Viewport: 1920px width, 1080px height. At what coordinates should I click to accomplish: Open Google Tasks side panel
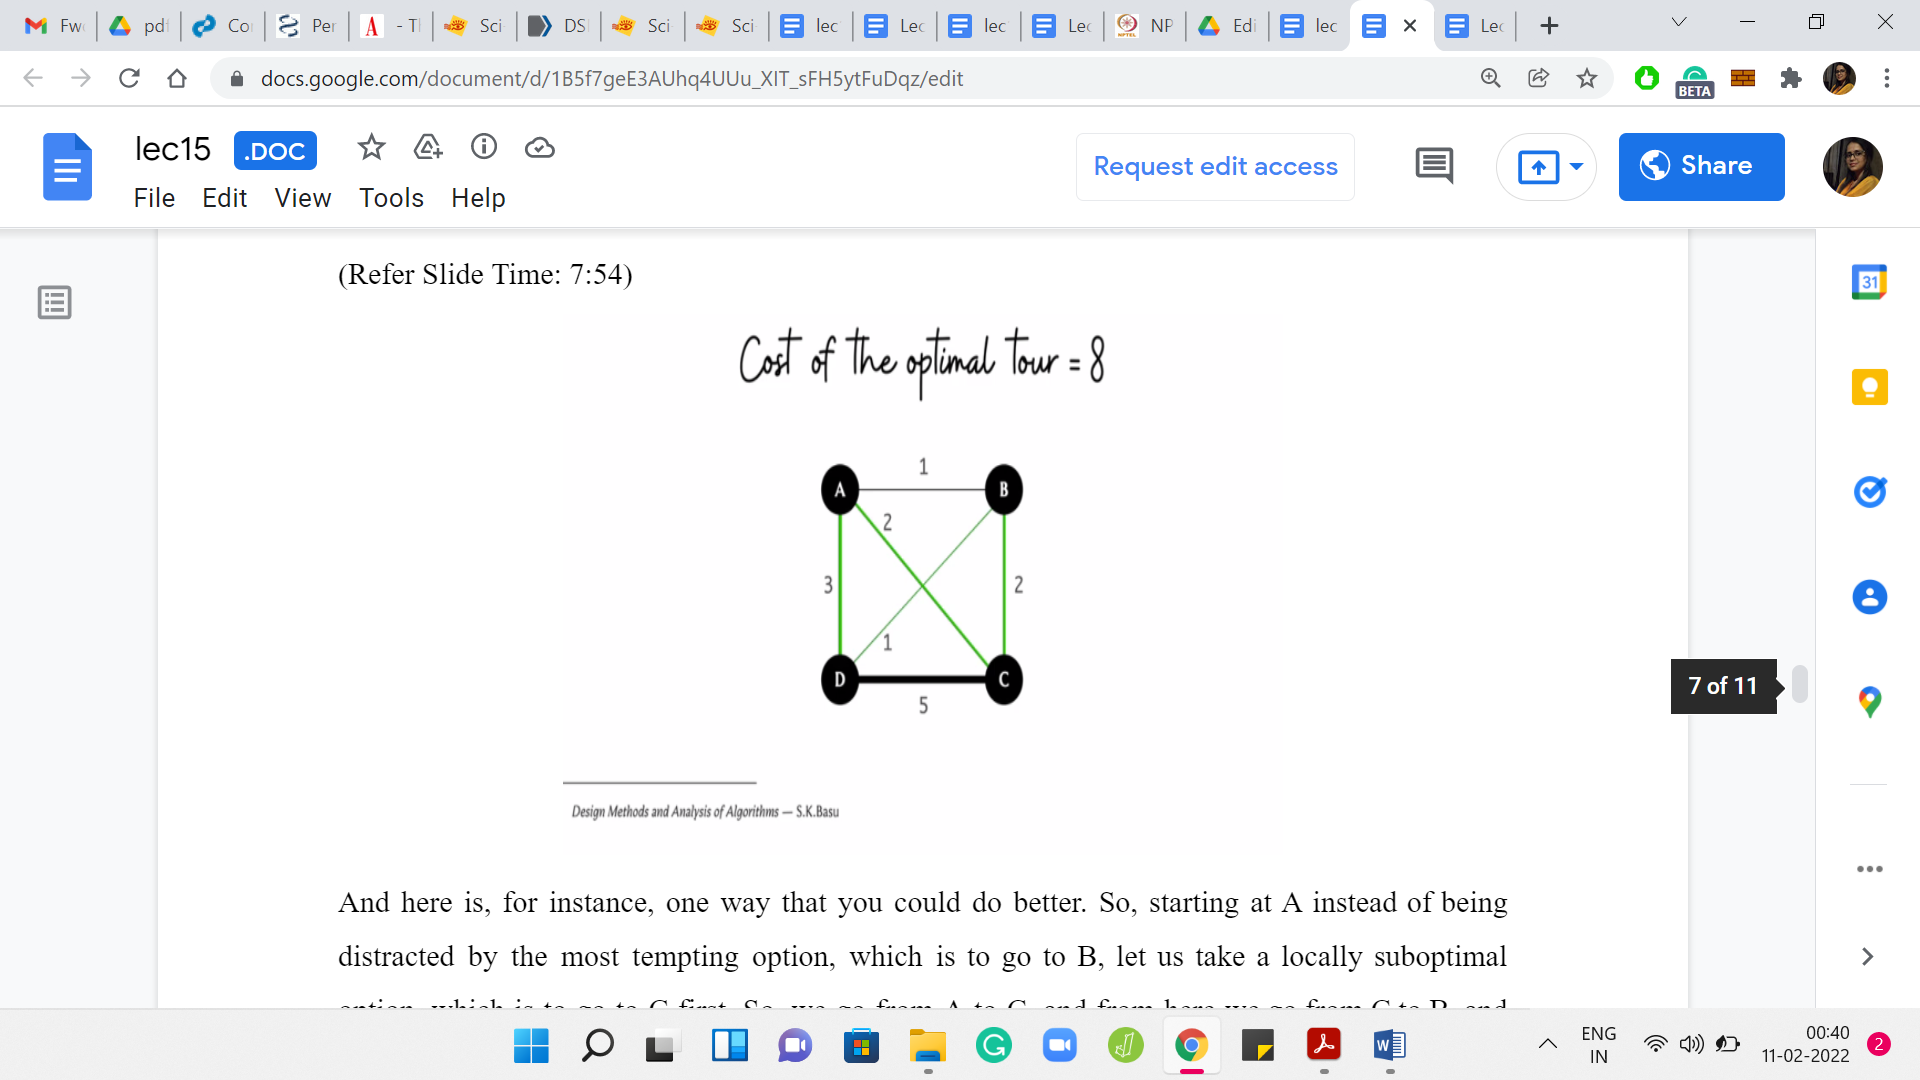[1869, 492]
